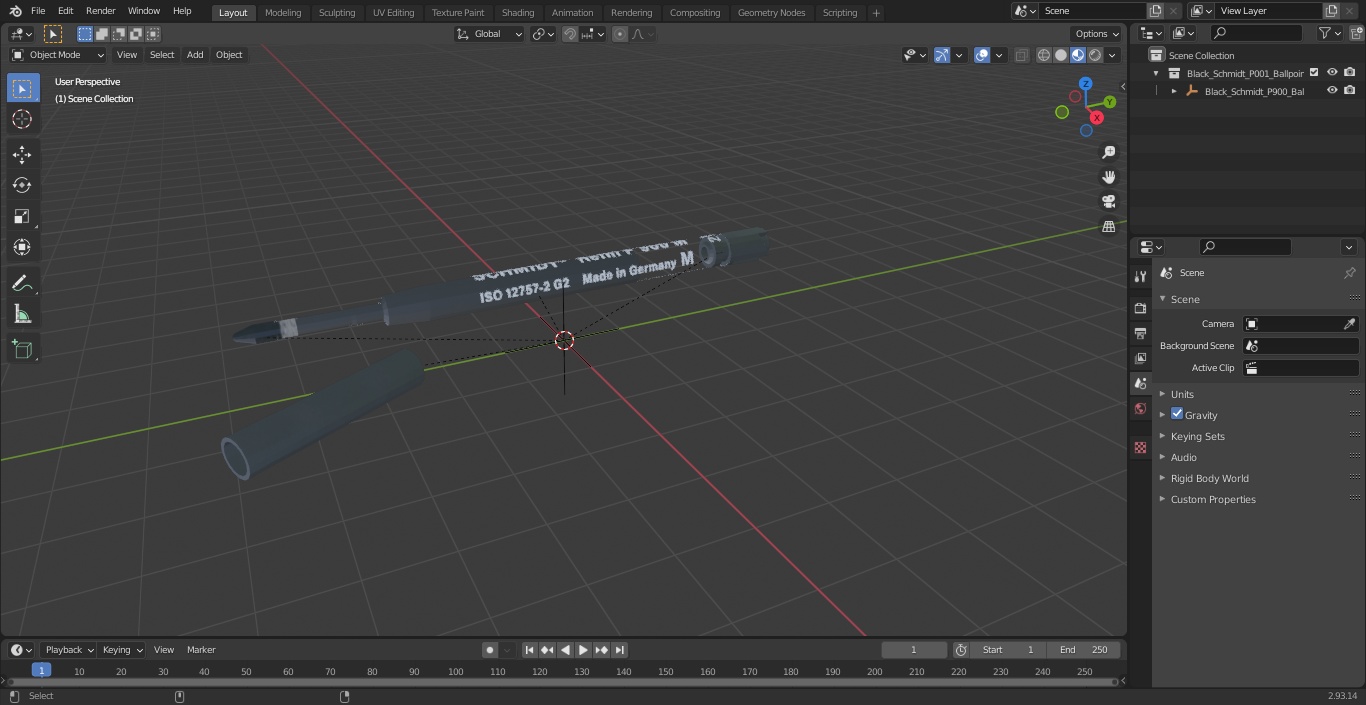Toggle X-ray mode
The width and height of the screenshot is (1366, 705).
tap(1021, 55)
